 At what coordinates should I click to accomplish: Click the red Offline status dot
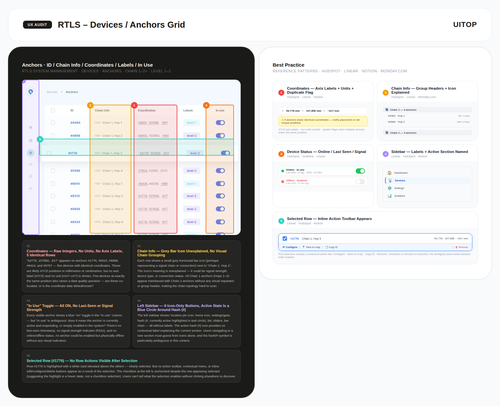click(283, 182)
